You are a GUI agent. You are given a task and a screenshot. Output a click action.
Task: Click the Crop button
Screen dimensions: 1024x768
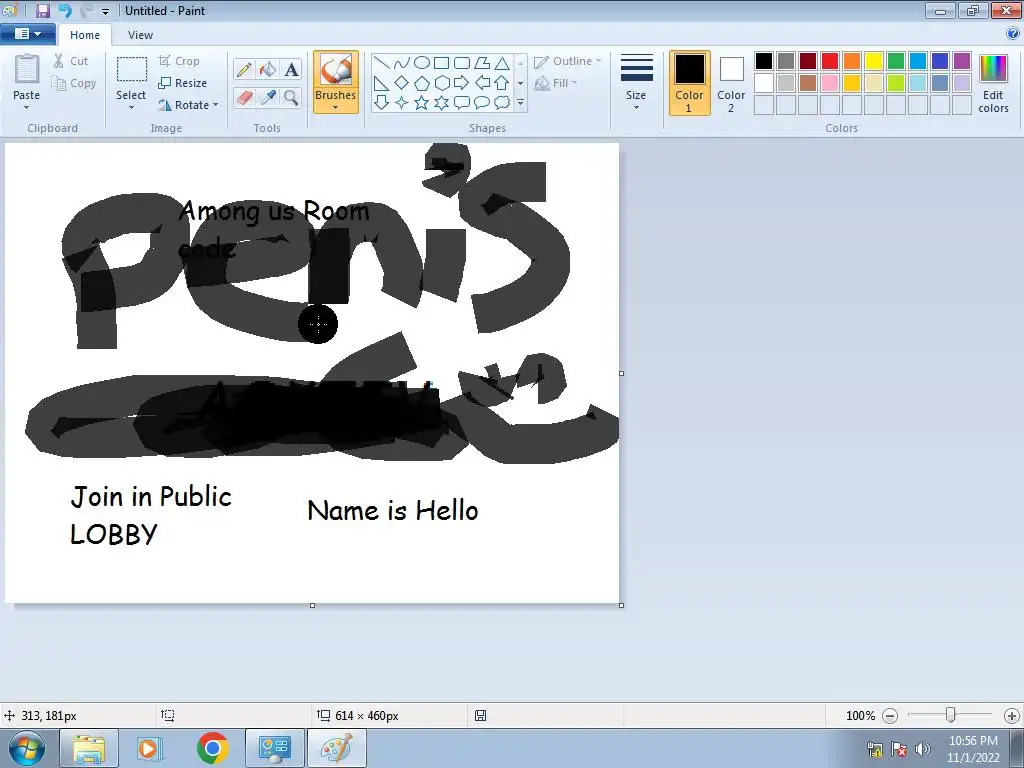pyautogui.click(x=179, y=61)
